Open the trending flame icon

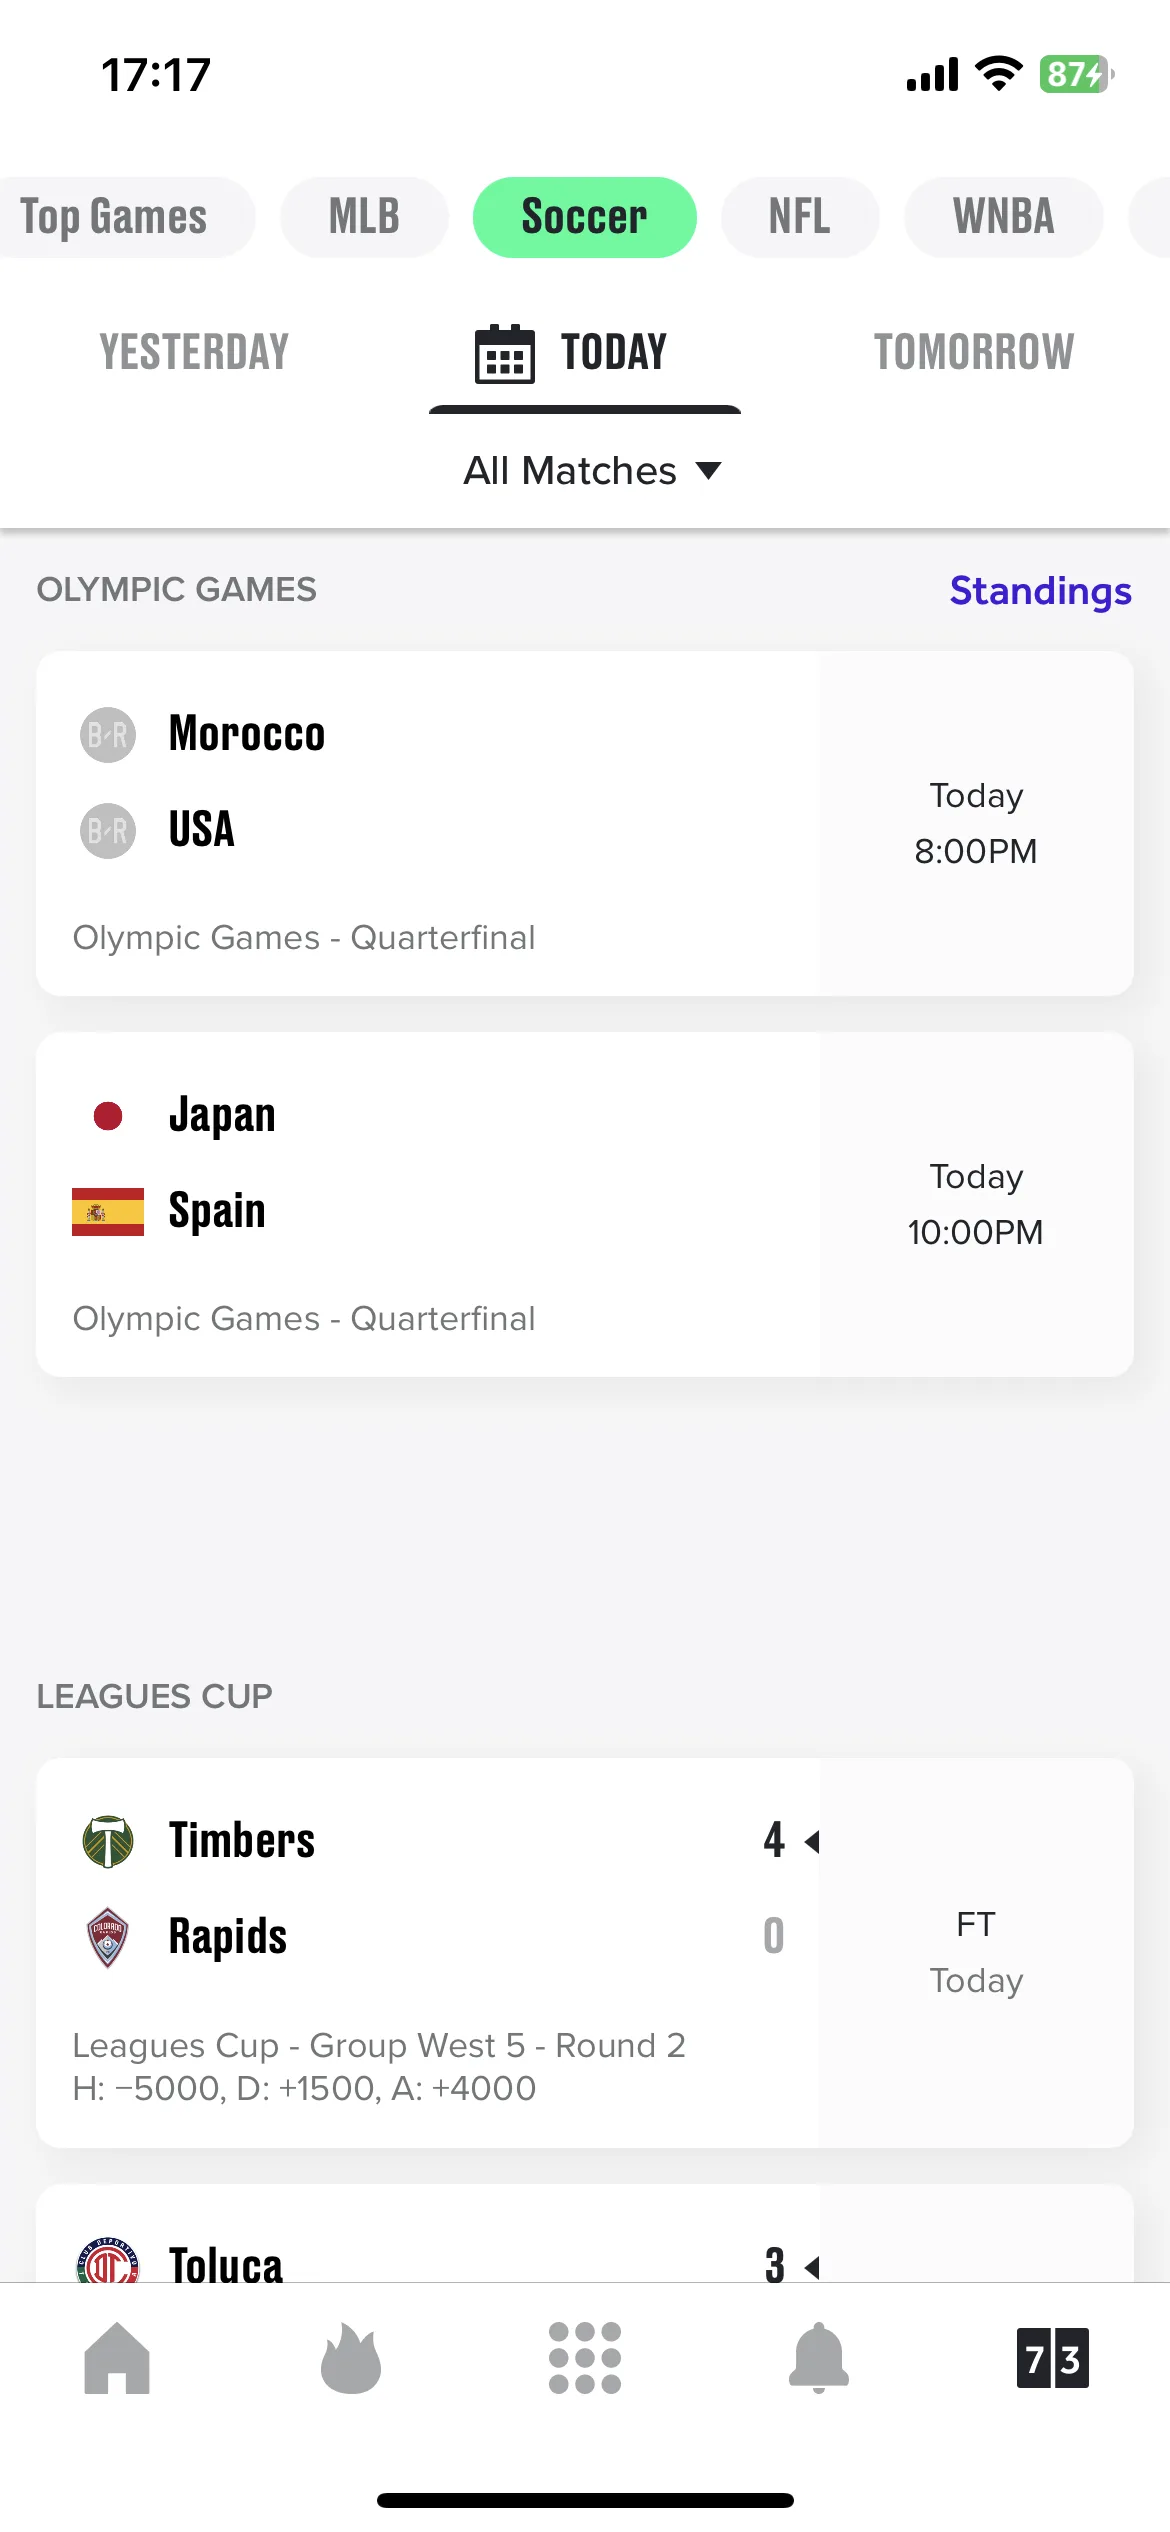pyautogui.click(x=351, y=2357)
